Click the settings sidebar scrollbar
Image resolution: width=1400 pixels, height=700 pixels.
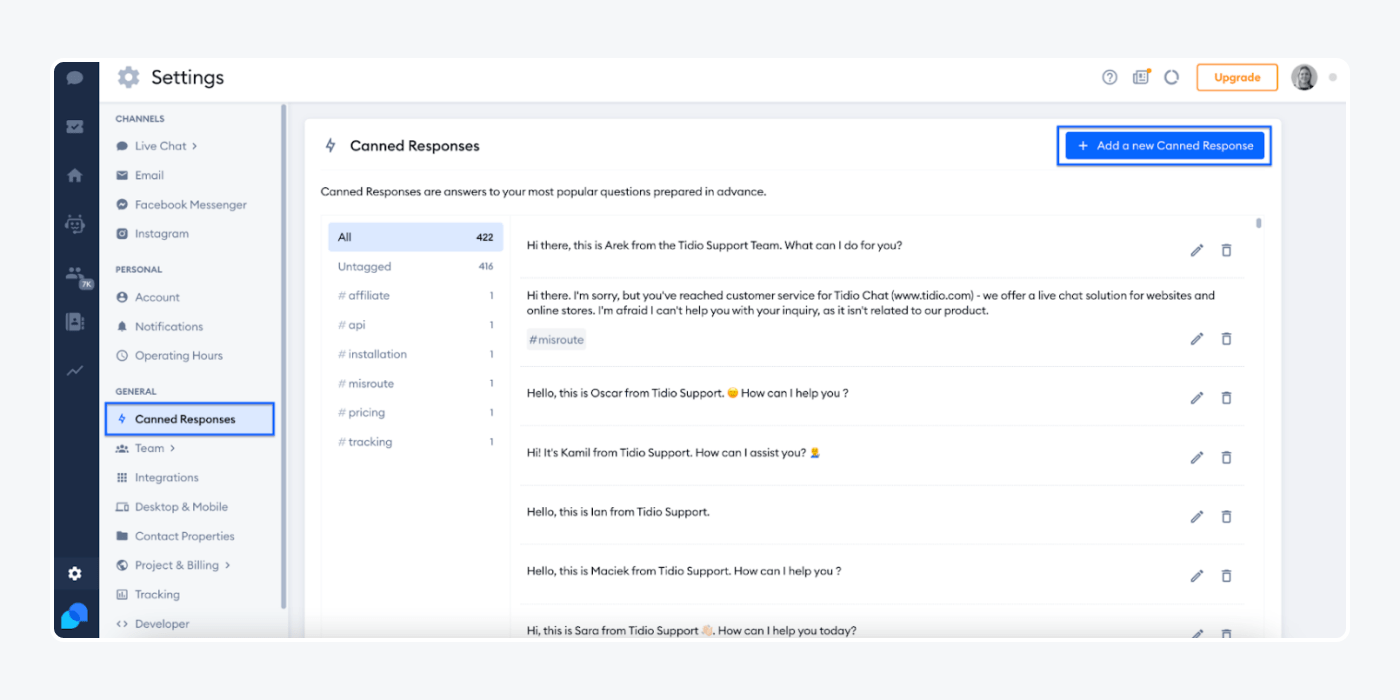pyautogui.click(x=284, y=356)
